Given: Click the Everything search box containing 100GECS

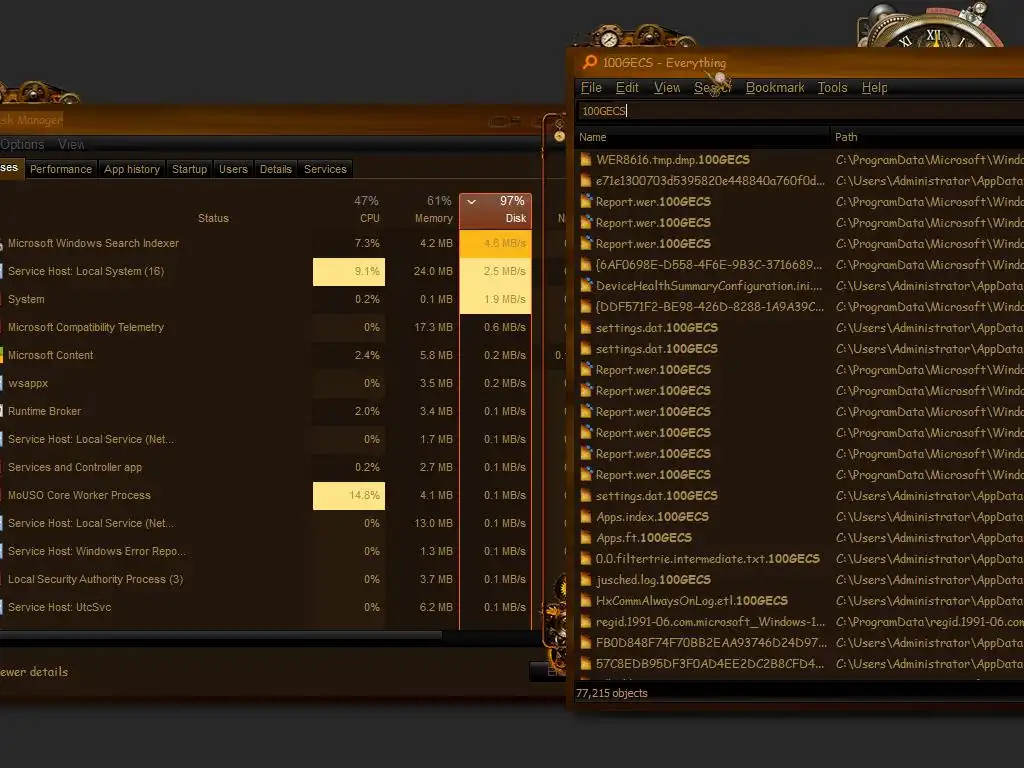Looking at the screenshot, I should coord(800,111).
